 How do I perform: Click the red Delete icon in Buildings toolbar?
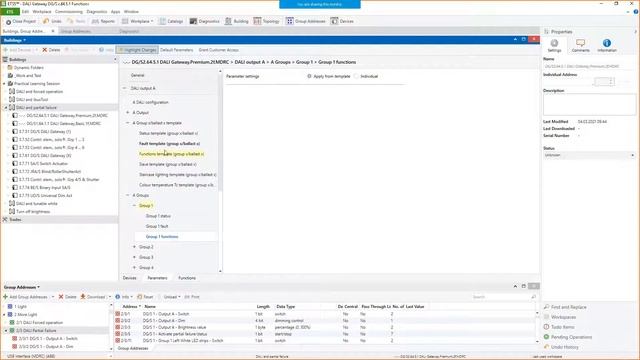(x=45, y=50)
